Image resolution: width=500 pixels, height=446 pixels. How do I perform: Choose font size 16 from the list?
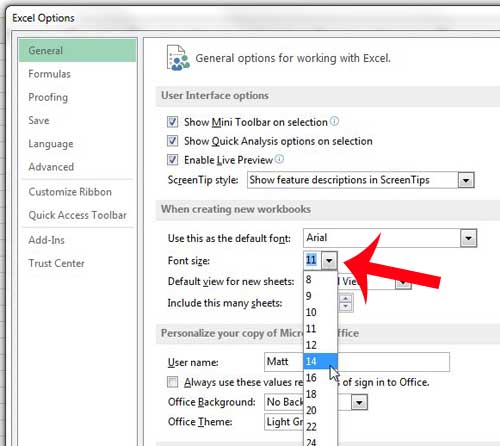coord(320,377)
